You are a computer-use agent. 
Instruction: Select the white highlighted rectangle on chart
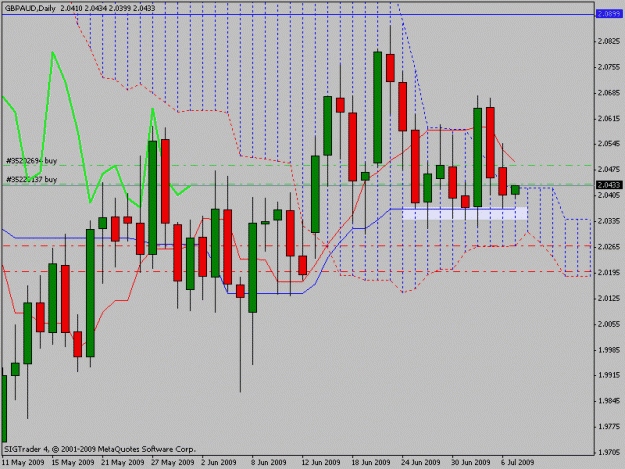click(x=465, y=214)
